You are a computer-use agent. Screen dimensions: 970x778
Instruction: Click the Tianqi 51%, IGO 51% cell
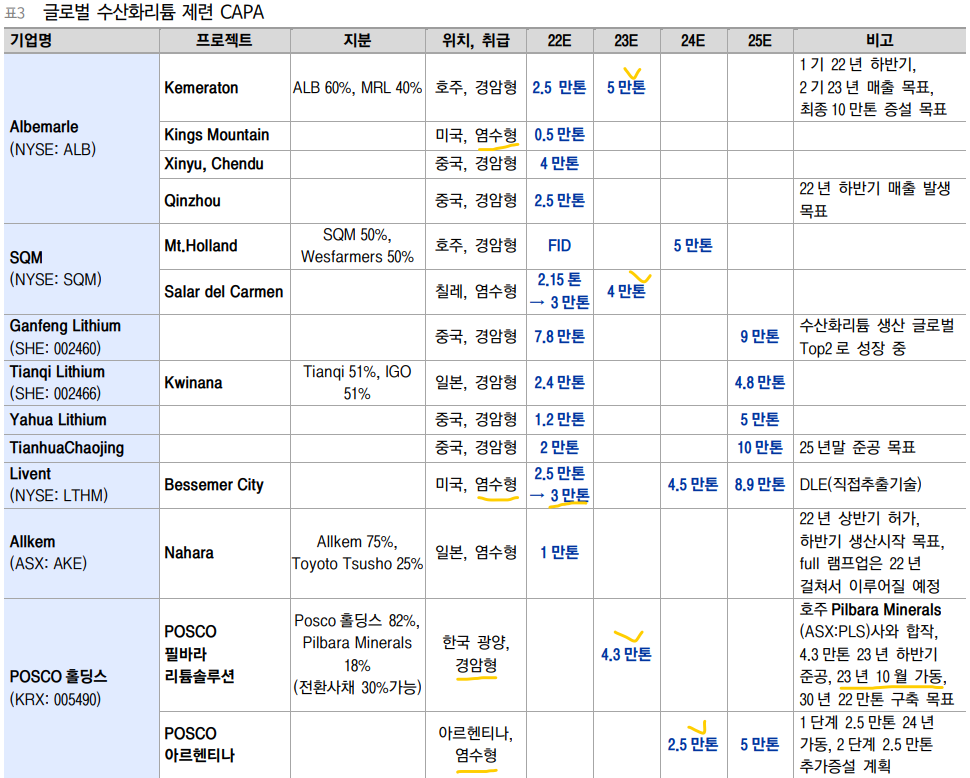[357, 383]
